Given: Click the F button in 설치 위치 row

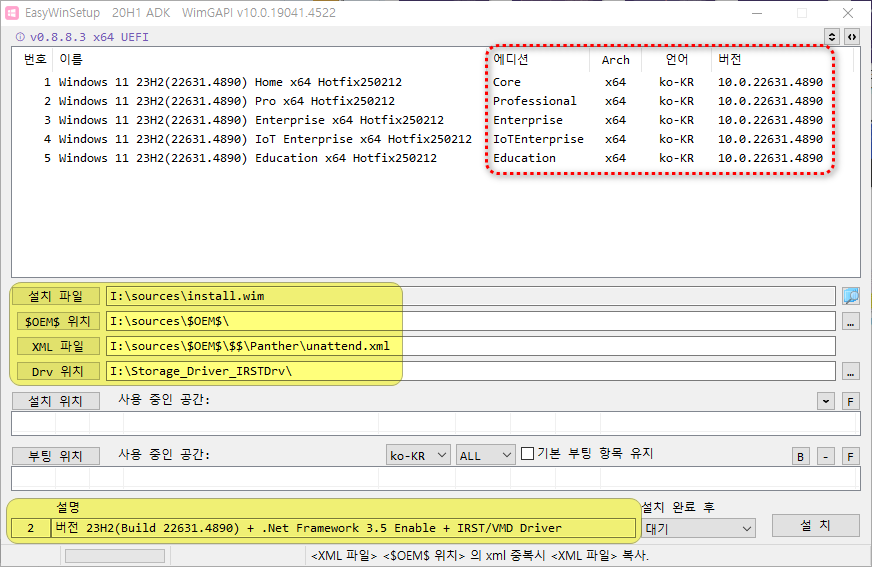Looking at the screenshot, I should [850, 401].
